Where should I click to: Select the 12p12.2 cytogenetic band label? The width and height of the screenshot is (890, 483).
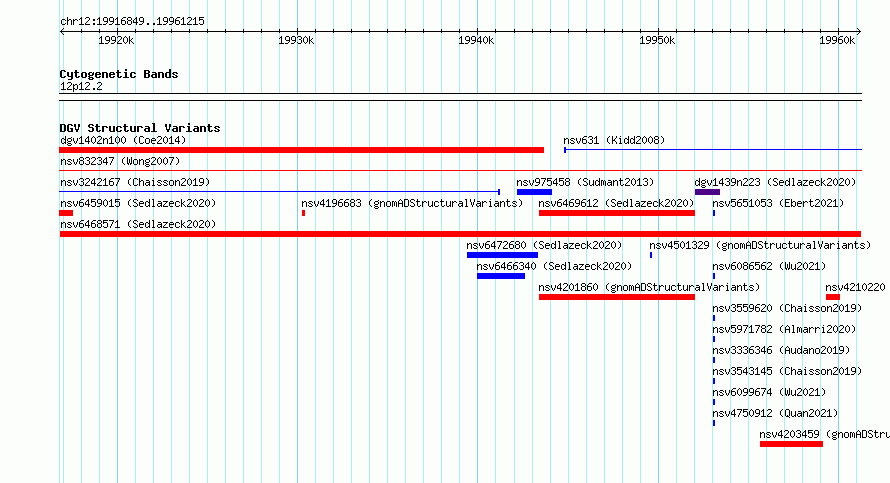point(81,86)
